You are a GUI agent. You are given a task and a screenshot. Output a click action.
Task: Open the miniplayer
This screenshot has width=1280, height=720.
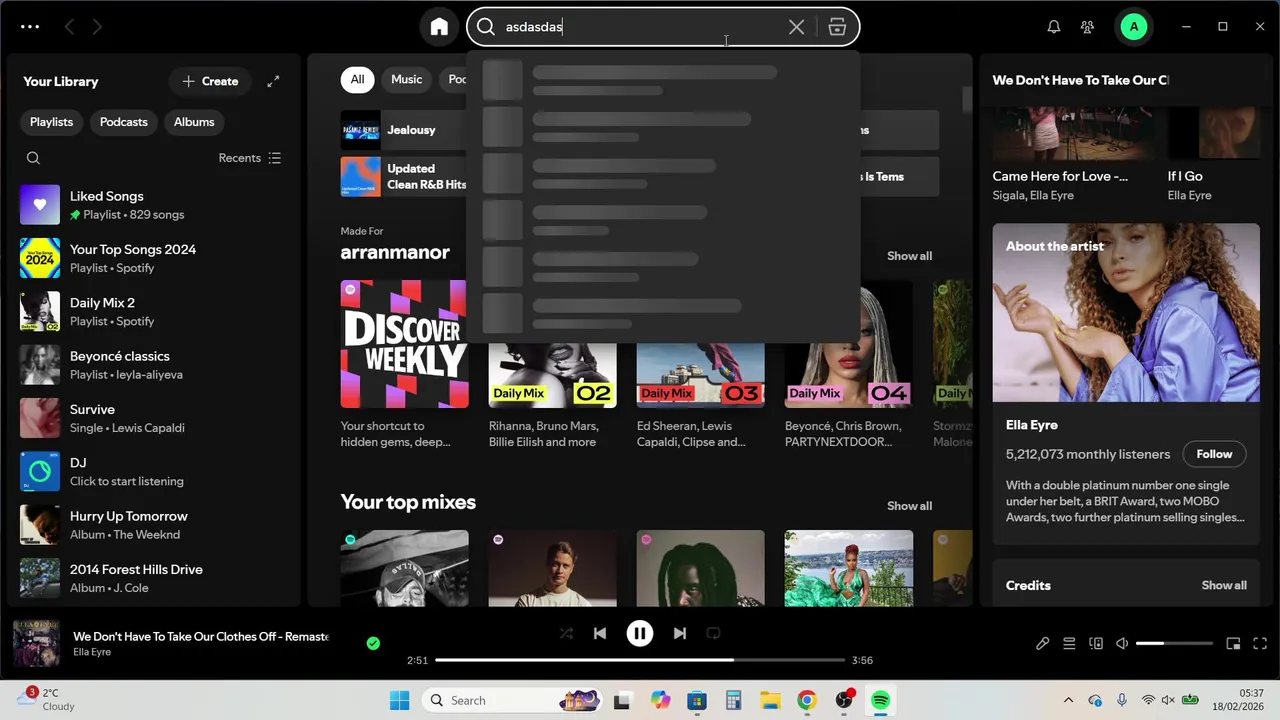[x=1233, y=644]
